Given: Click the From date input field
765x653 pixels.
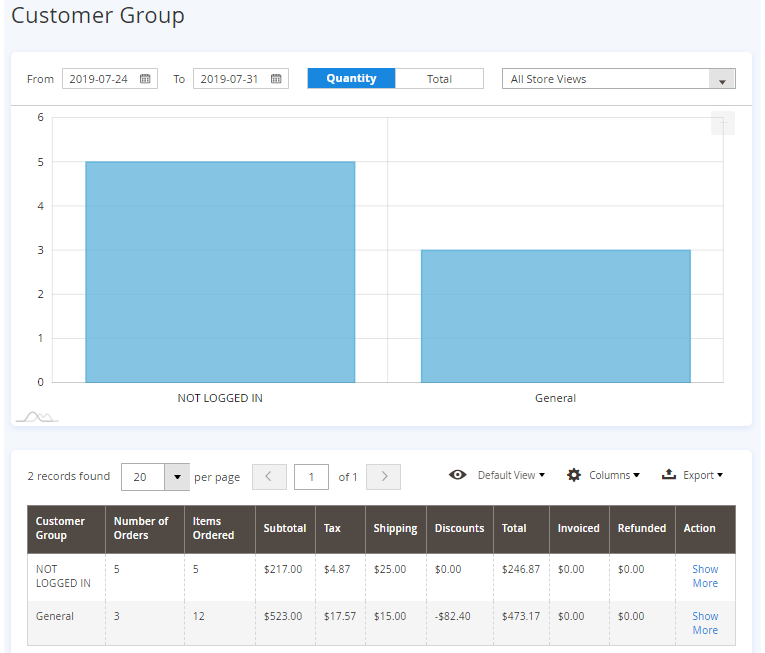Looking at the screenshot, I should click(x=100, y=79).
